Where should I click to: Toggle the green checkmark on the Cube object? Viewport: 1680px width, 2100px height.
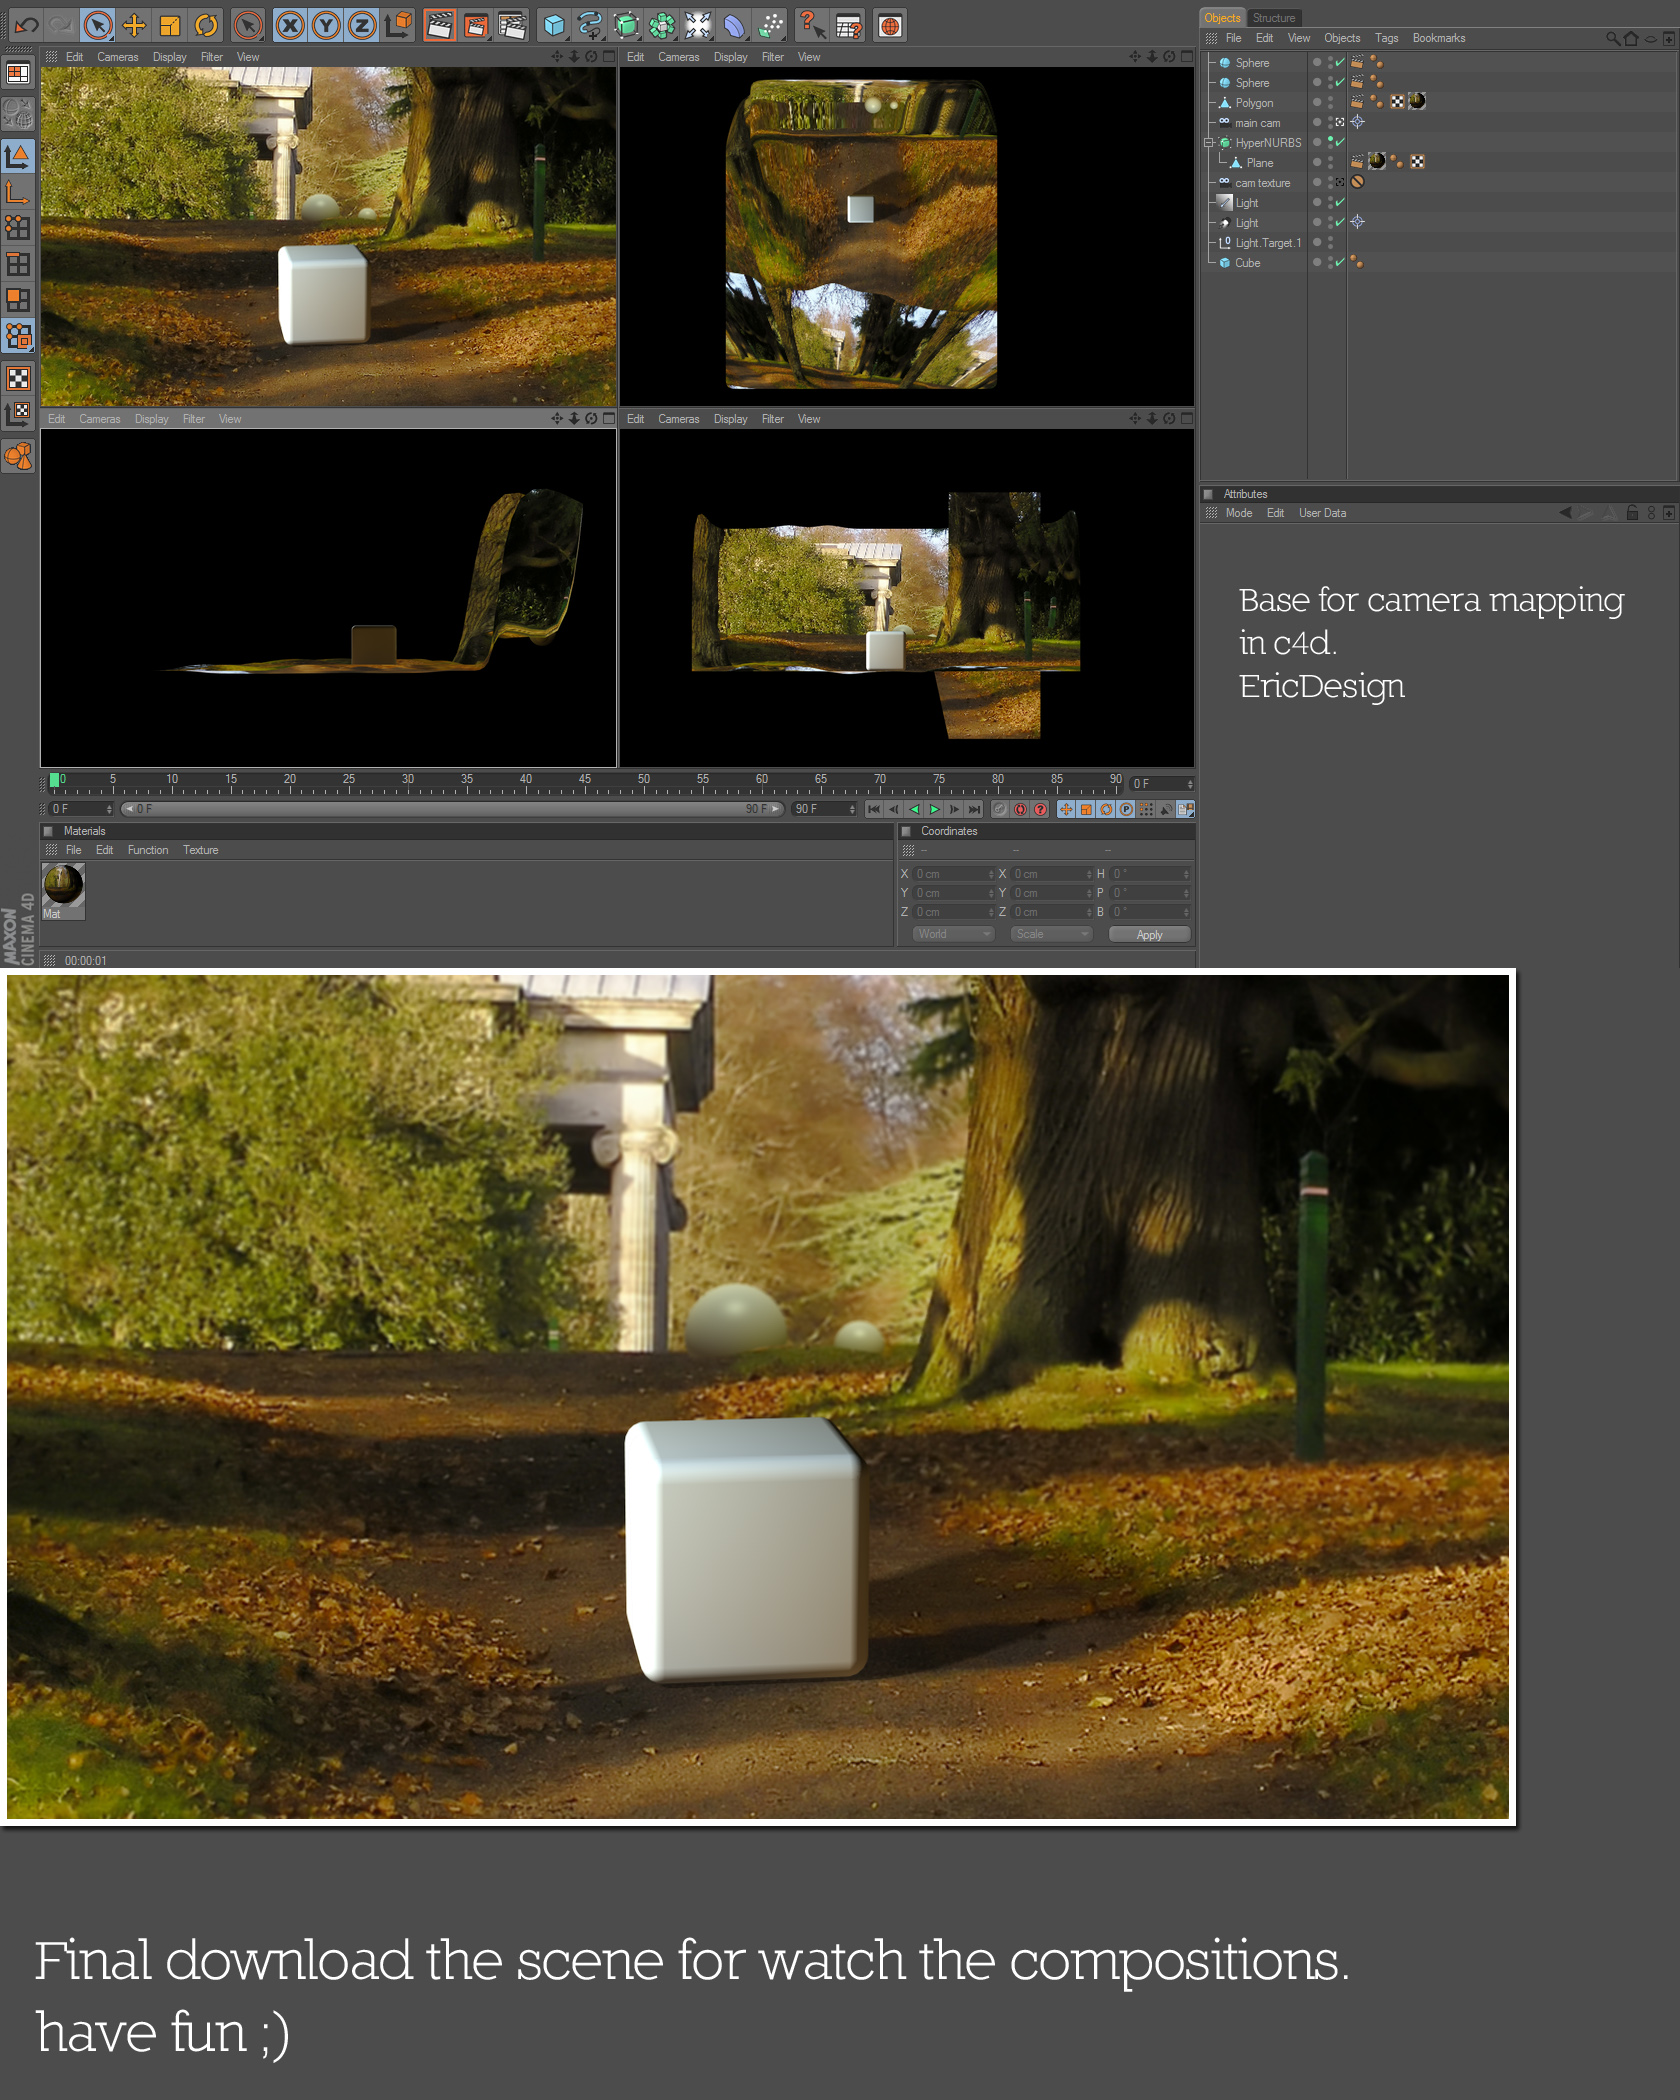point(1340,263)
